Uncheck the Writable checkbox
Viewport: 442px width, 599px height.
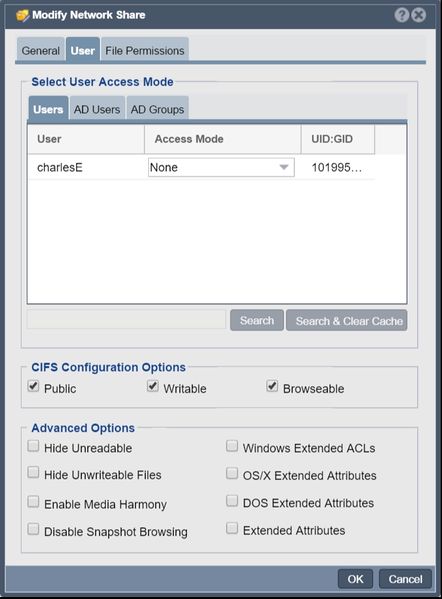point(153,386)
